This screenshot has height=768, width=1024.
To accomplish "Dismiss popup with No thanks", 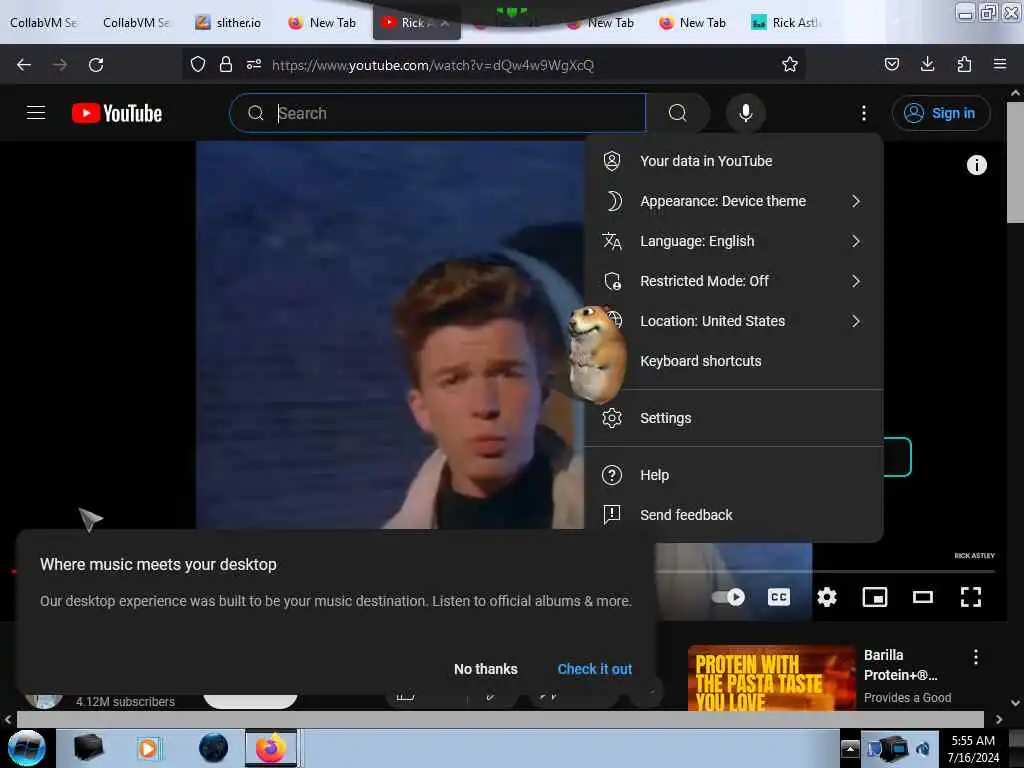I will coord(485,669).
